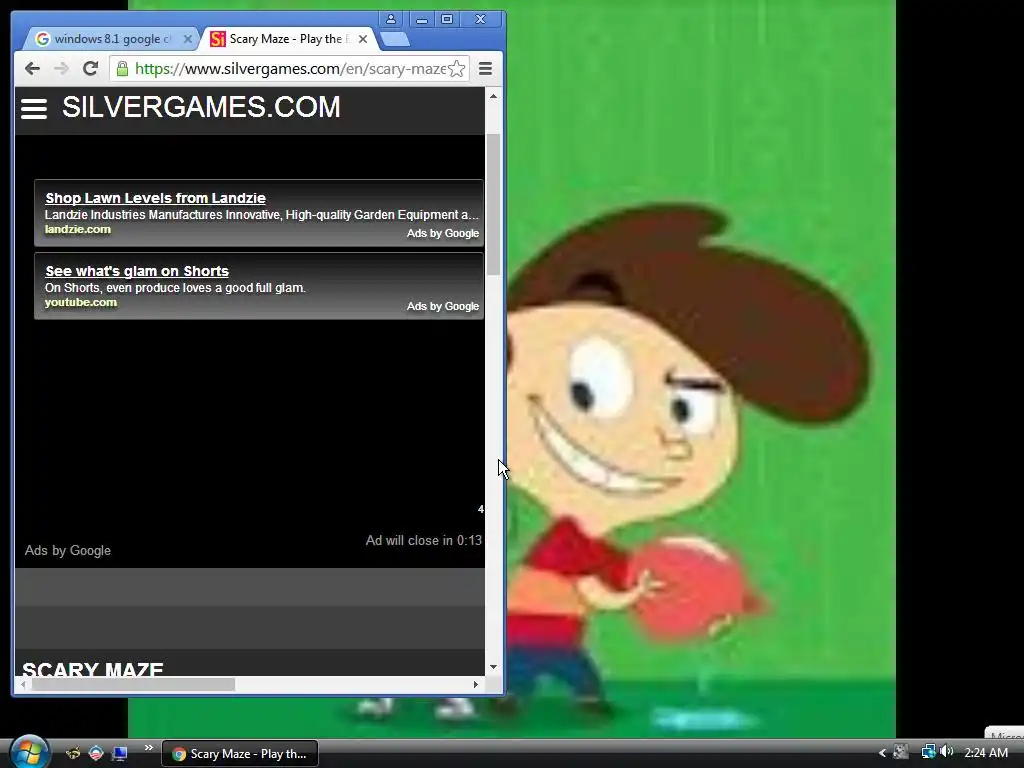
Task: Go back to the previous page
Action: [32, 69]
